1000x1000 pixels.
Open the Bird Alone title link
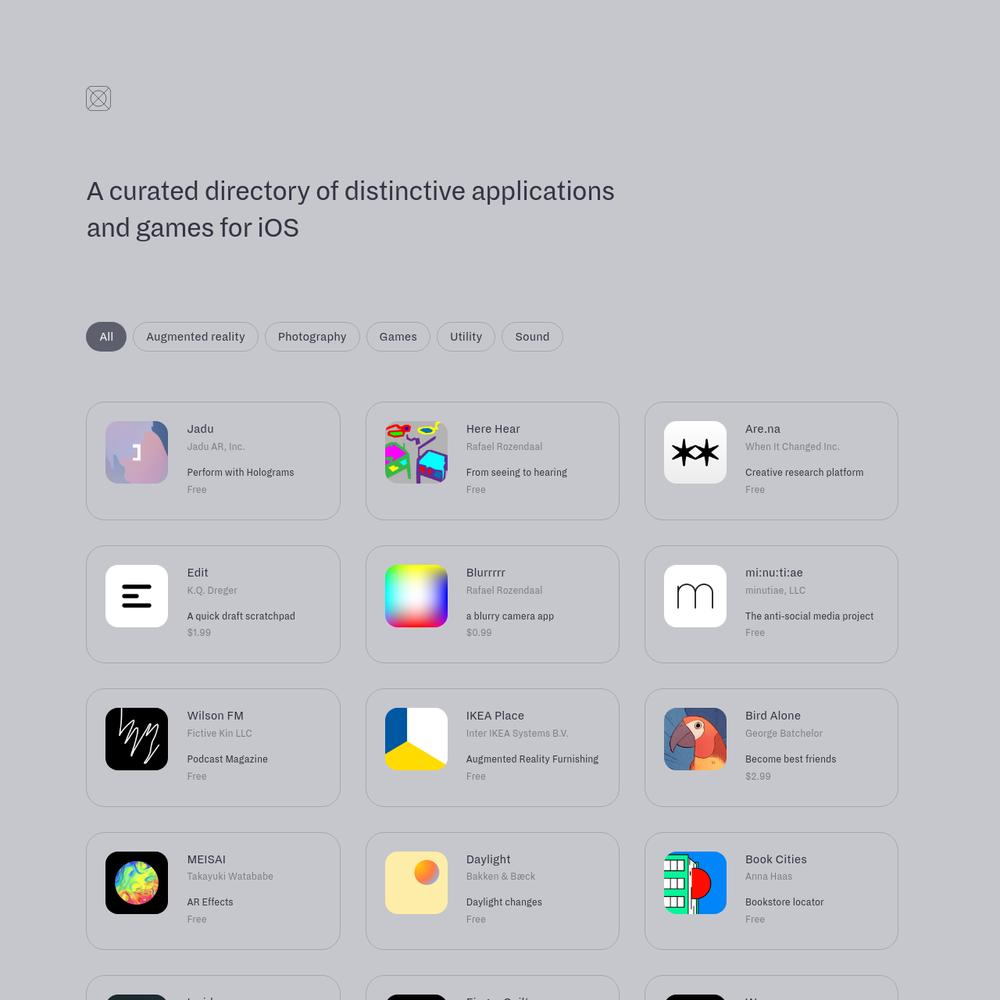pyautogui.click(x=772, y=716)
